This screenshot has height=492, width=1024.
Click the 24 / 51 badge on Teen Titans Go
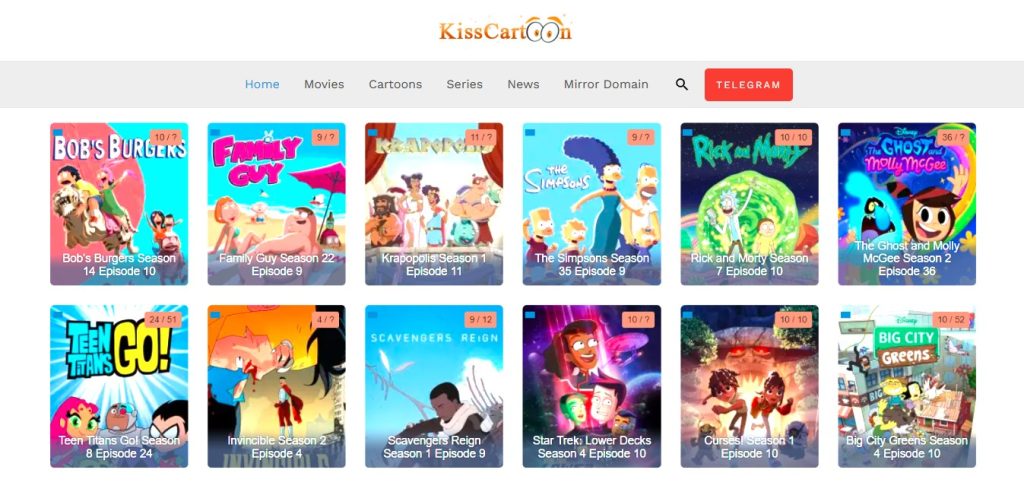(x=165, y=320)
